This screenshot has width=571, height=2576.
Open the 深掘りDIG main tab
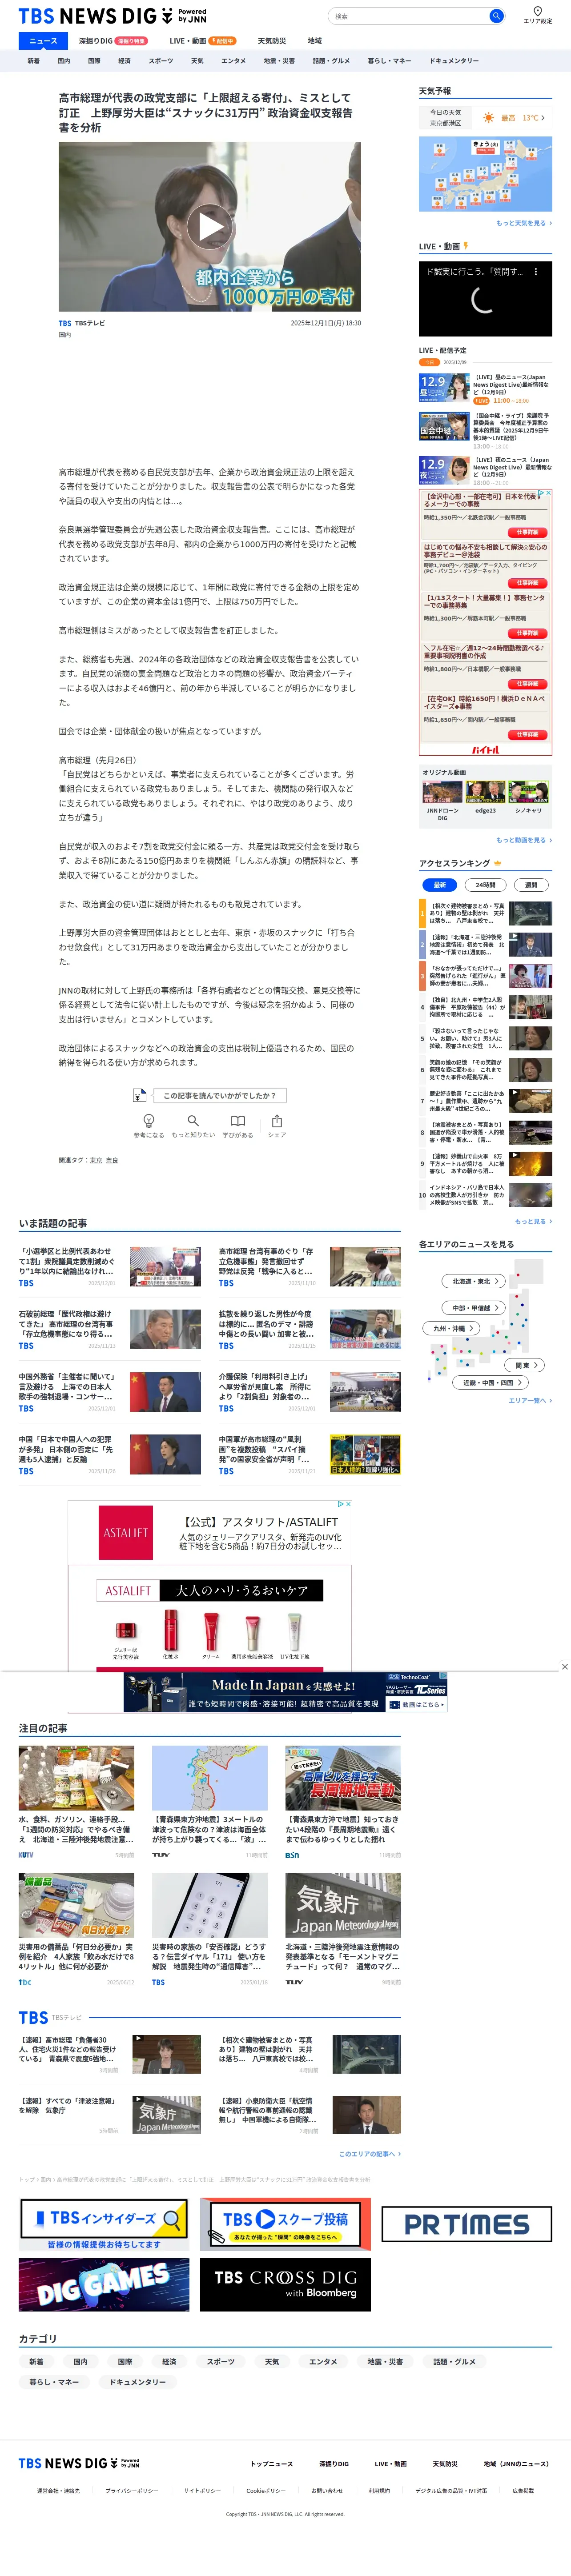click(x=113, y=41)
